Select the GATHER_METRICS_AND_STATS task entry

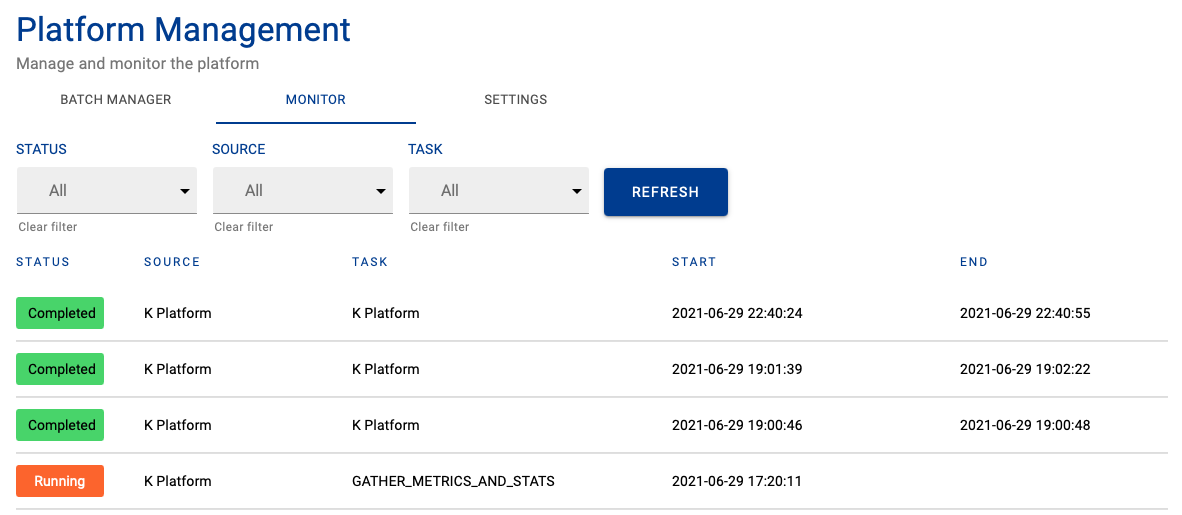click(x=453, y=481)
